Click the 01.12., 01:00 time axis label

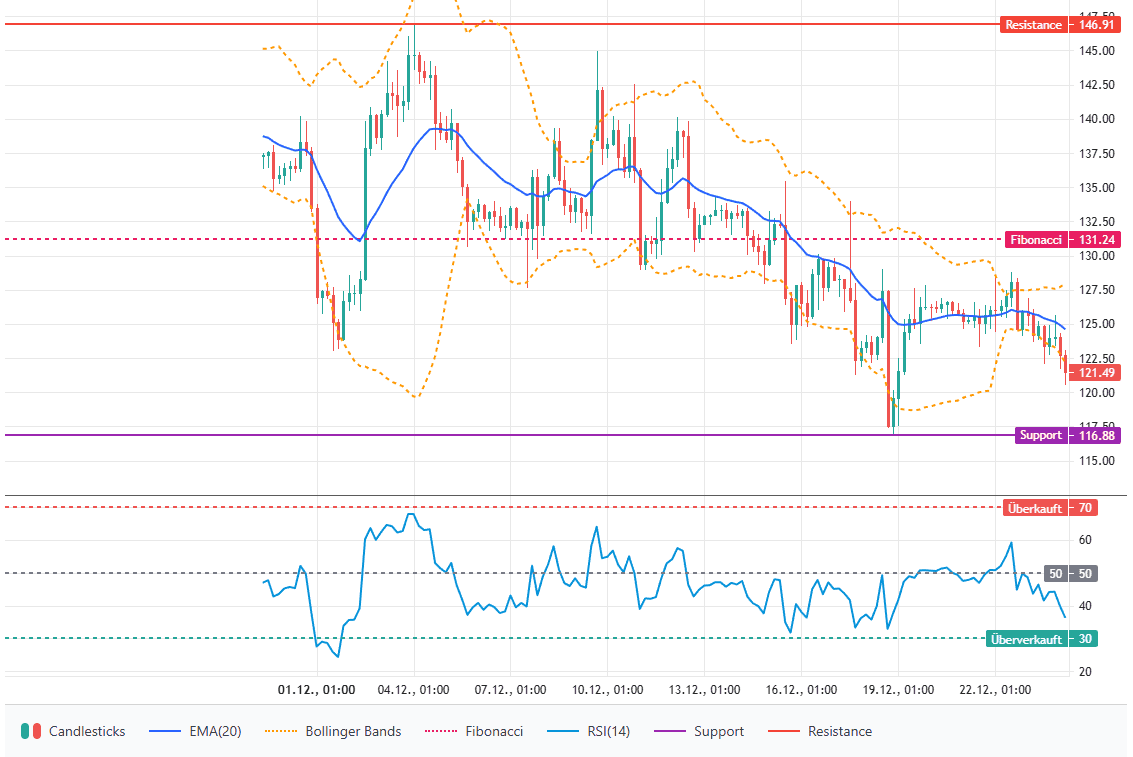coord(317,690)
